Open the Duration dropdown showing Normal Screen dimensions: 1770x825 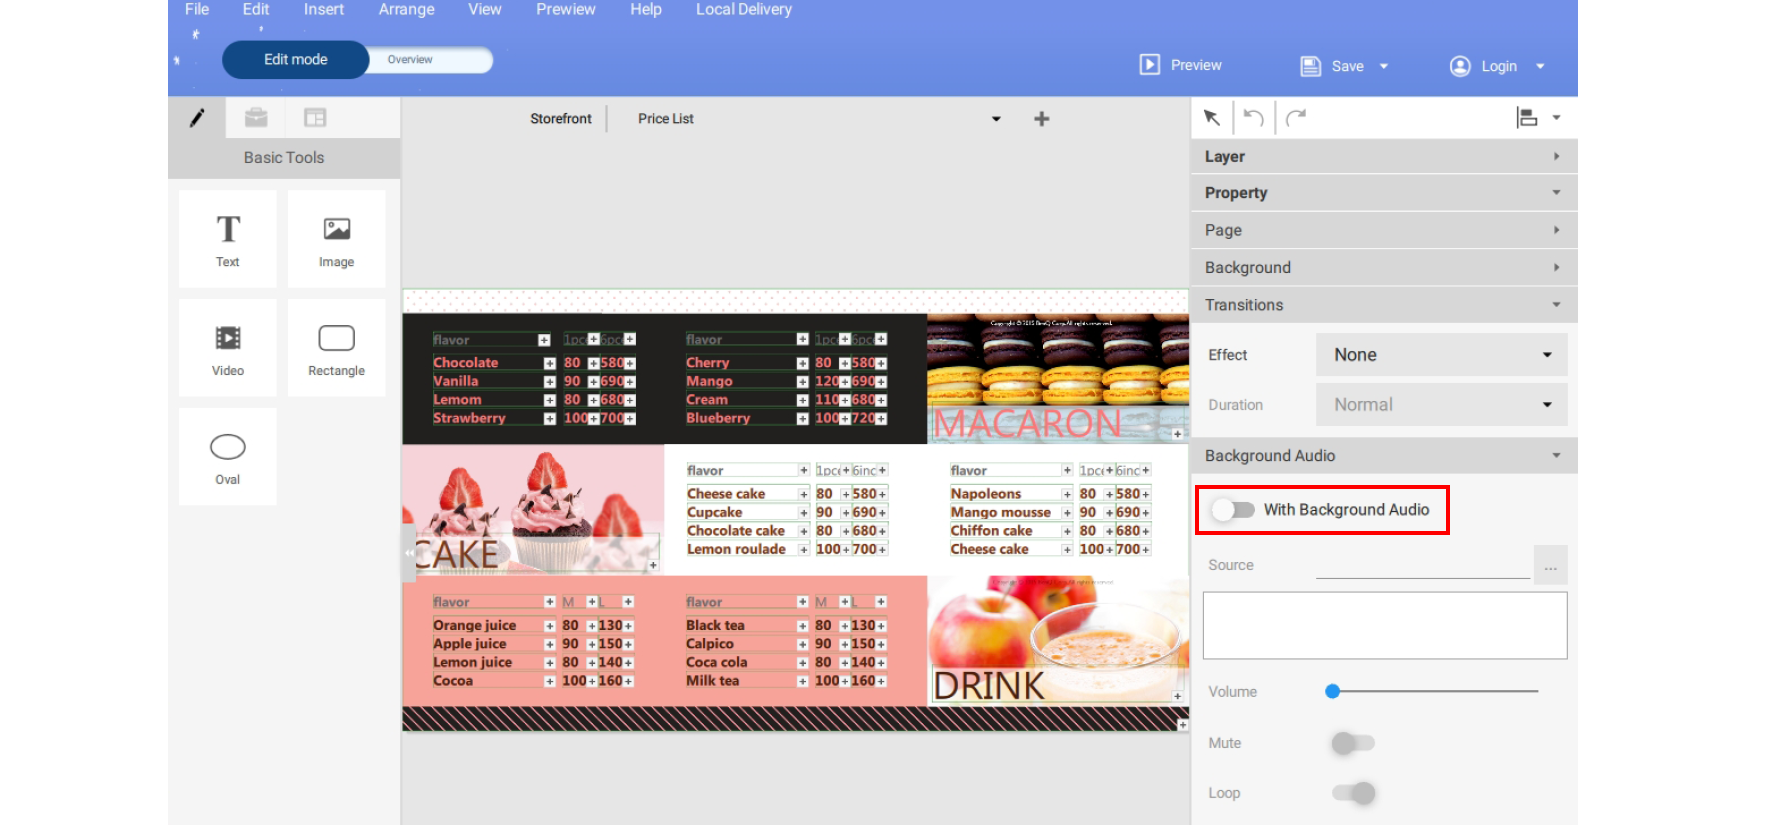1441,405
